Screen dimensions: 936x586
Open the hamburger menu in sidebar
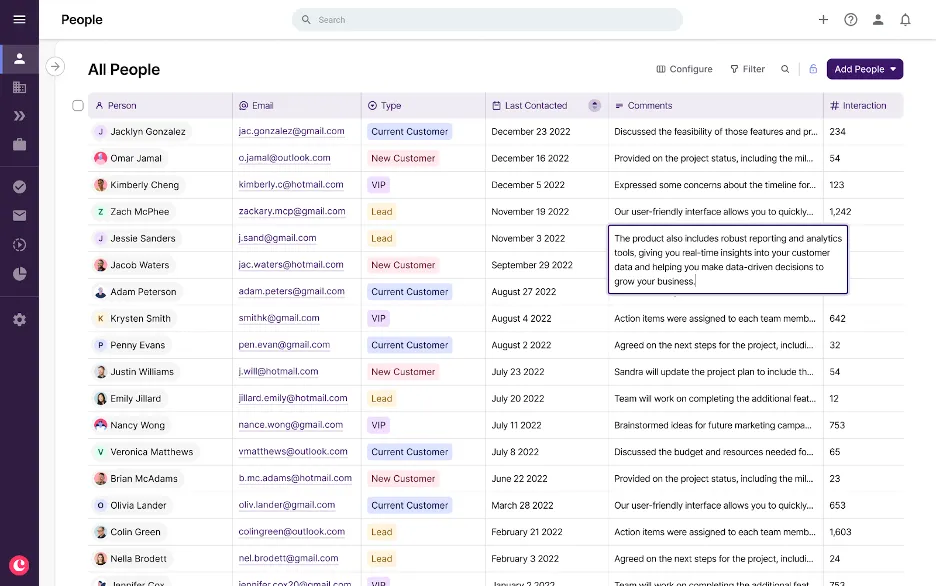coord(19,19)
